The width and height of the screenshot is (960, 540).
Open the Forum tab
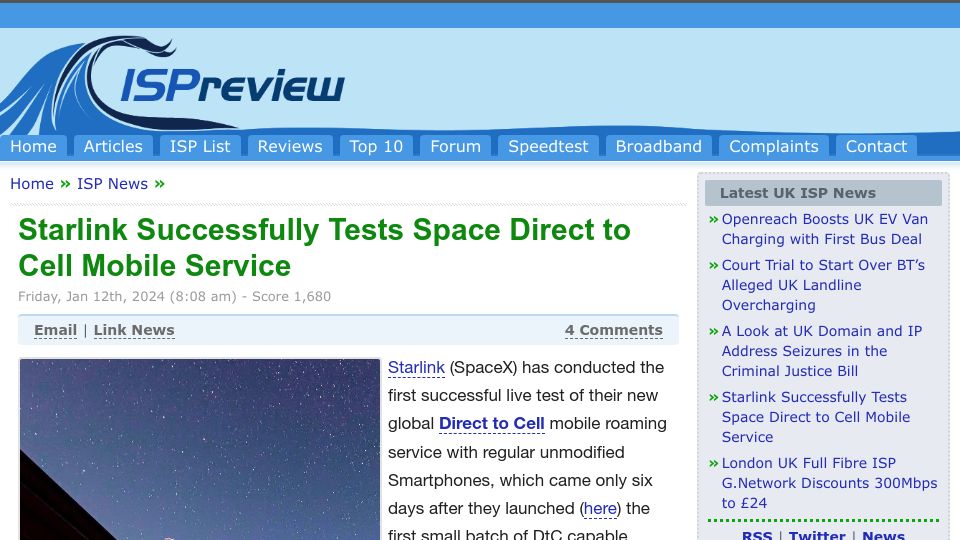(456, 146)
